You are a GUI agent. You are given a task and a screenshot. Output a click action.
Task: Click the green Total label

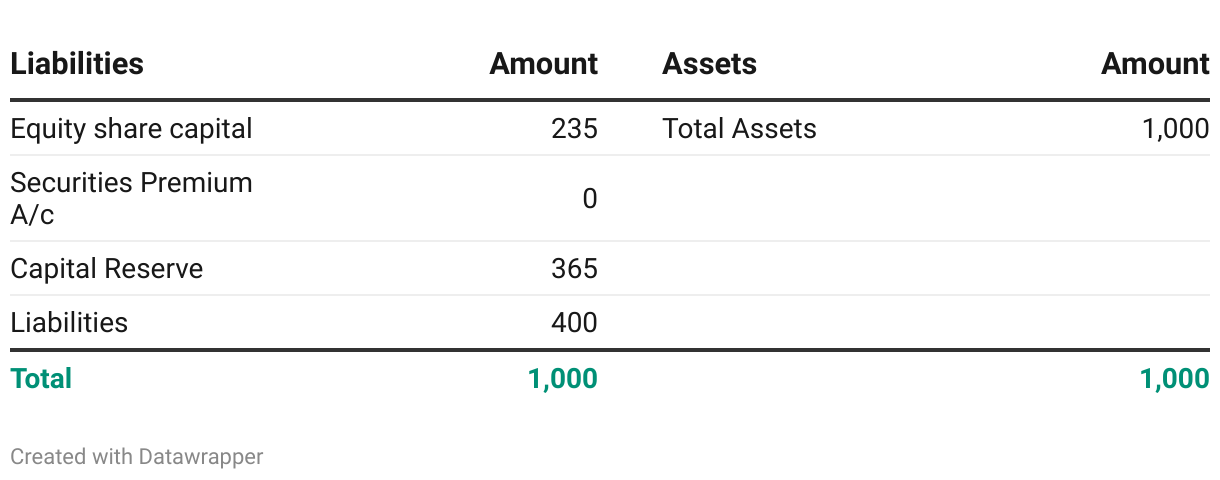tap(41, 379)
